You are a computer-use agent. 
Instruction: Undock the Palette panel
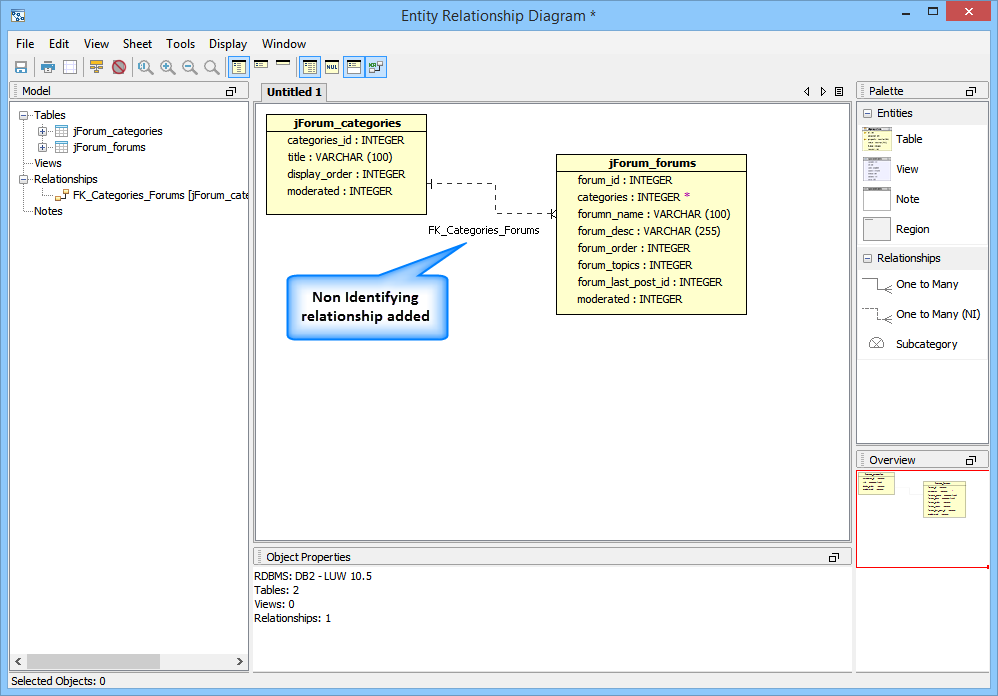coord(971,92)
